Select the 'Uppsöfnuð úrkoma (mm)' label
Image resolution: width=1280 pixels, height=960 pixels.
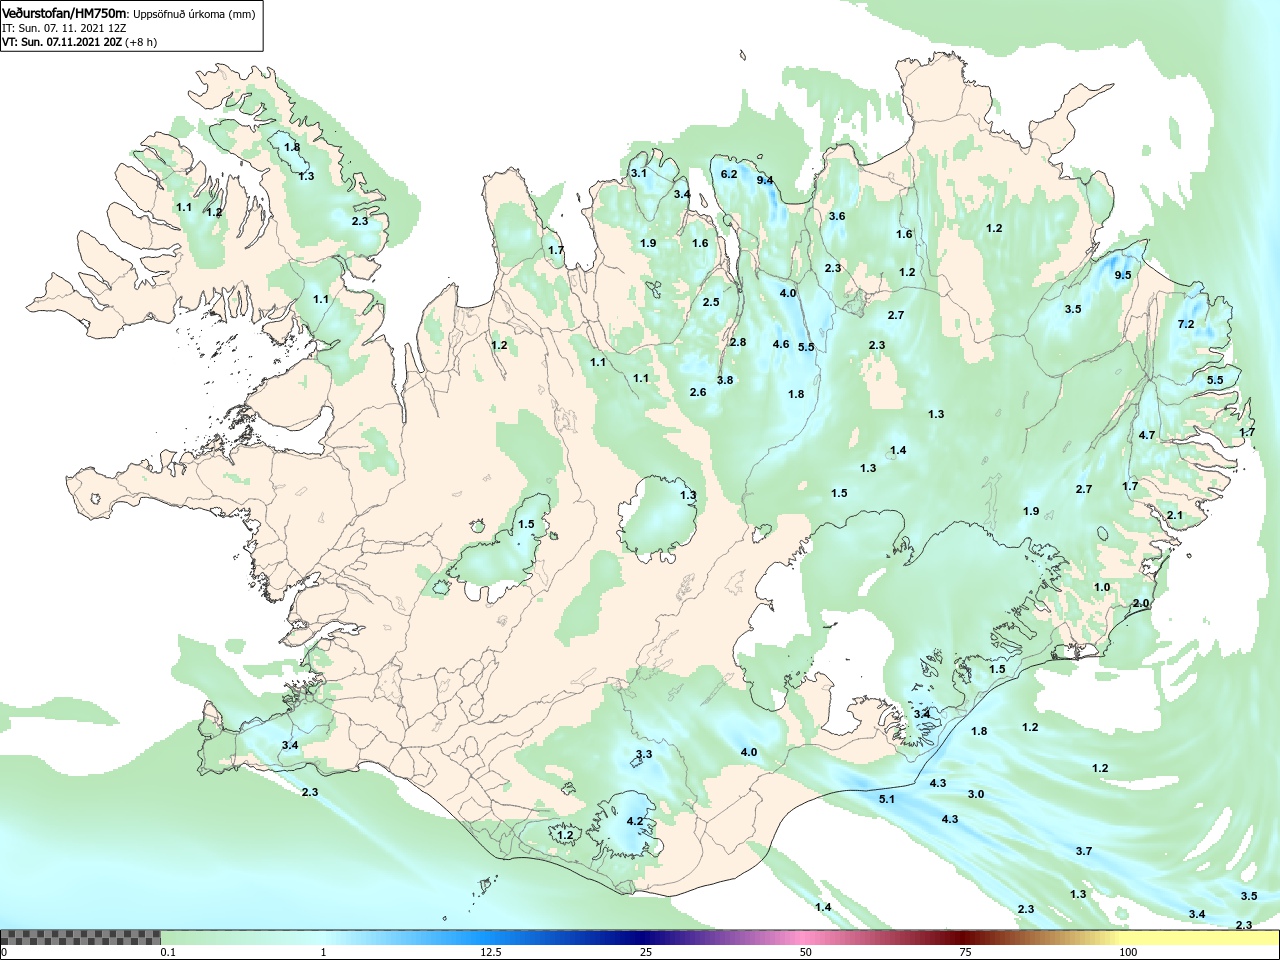(194, 14)
